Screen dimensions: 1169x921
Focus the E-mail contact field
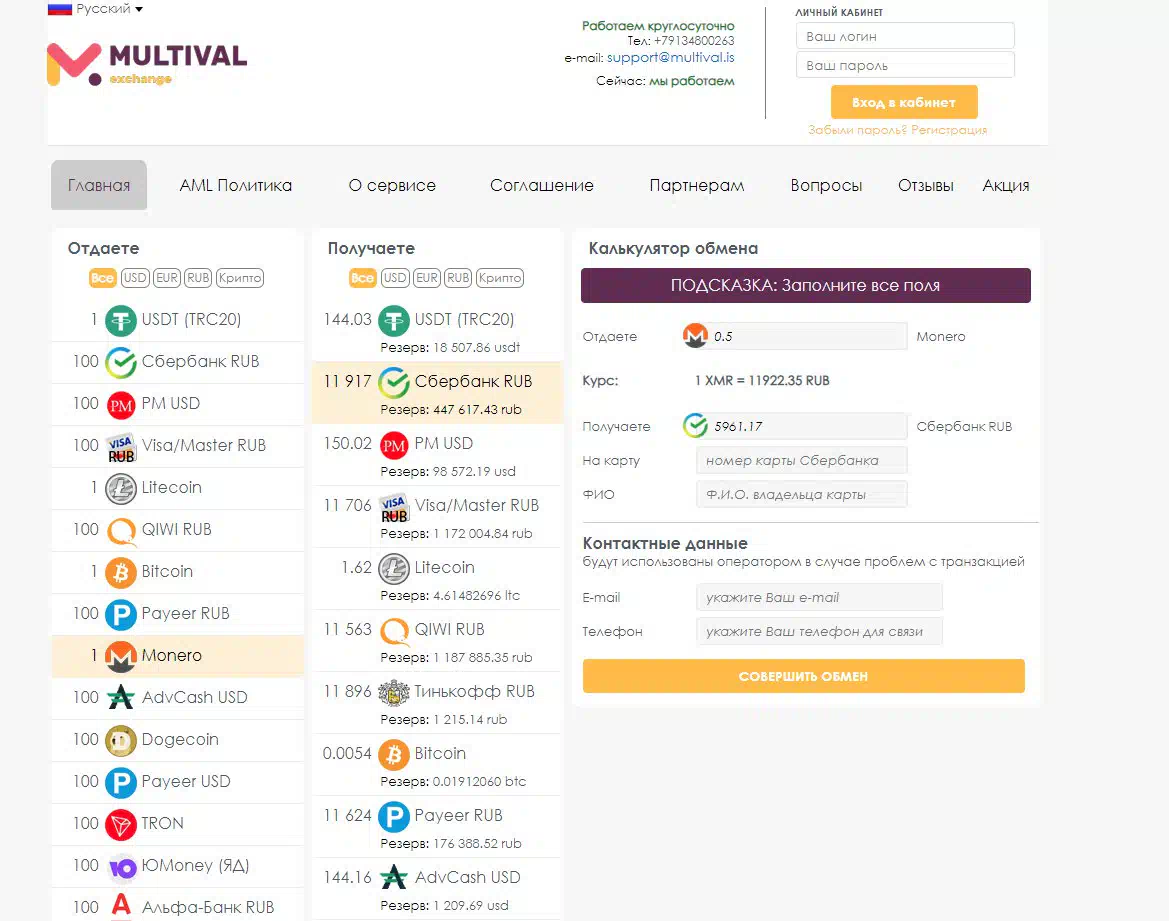[819, 597]
